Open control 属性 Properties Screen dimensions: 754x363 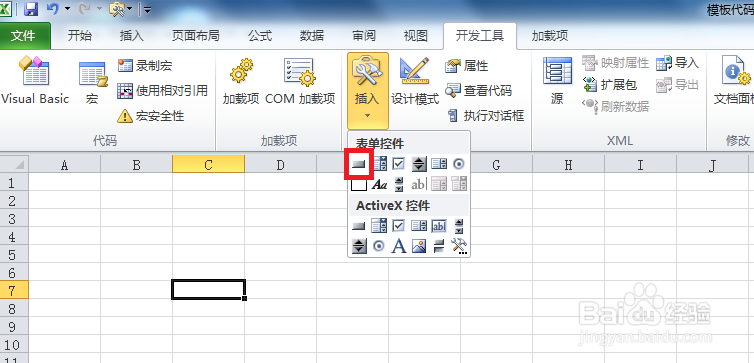pos(466,66)
